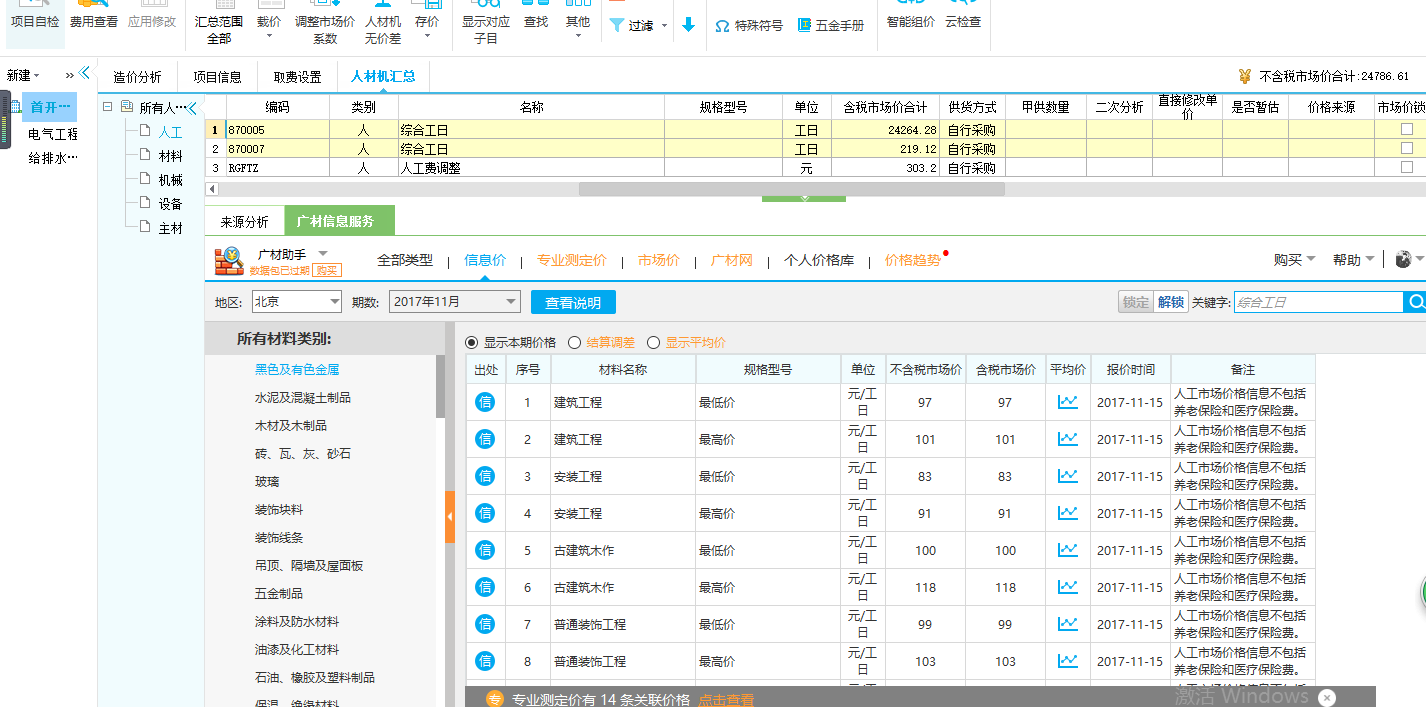Open 价格趋势 price trend
1426x707 pixels.
912,260
